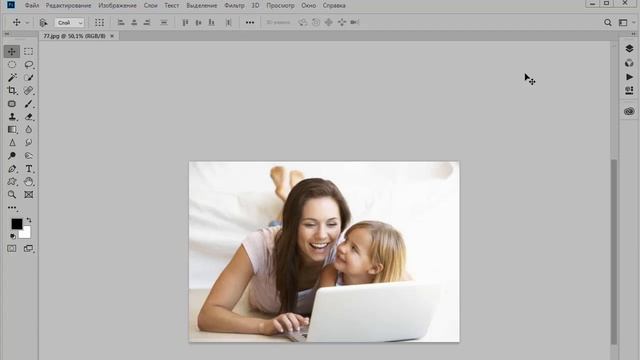Align right edges in options bar
The image size is (640, 360).
147,22
